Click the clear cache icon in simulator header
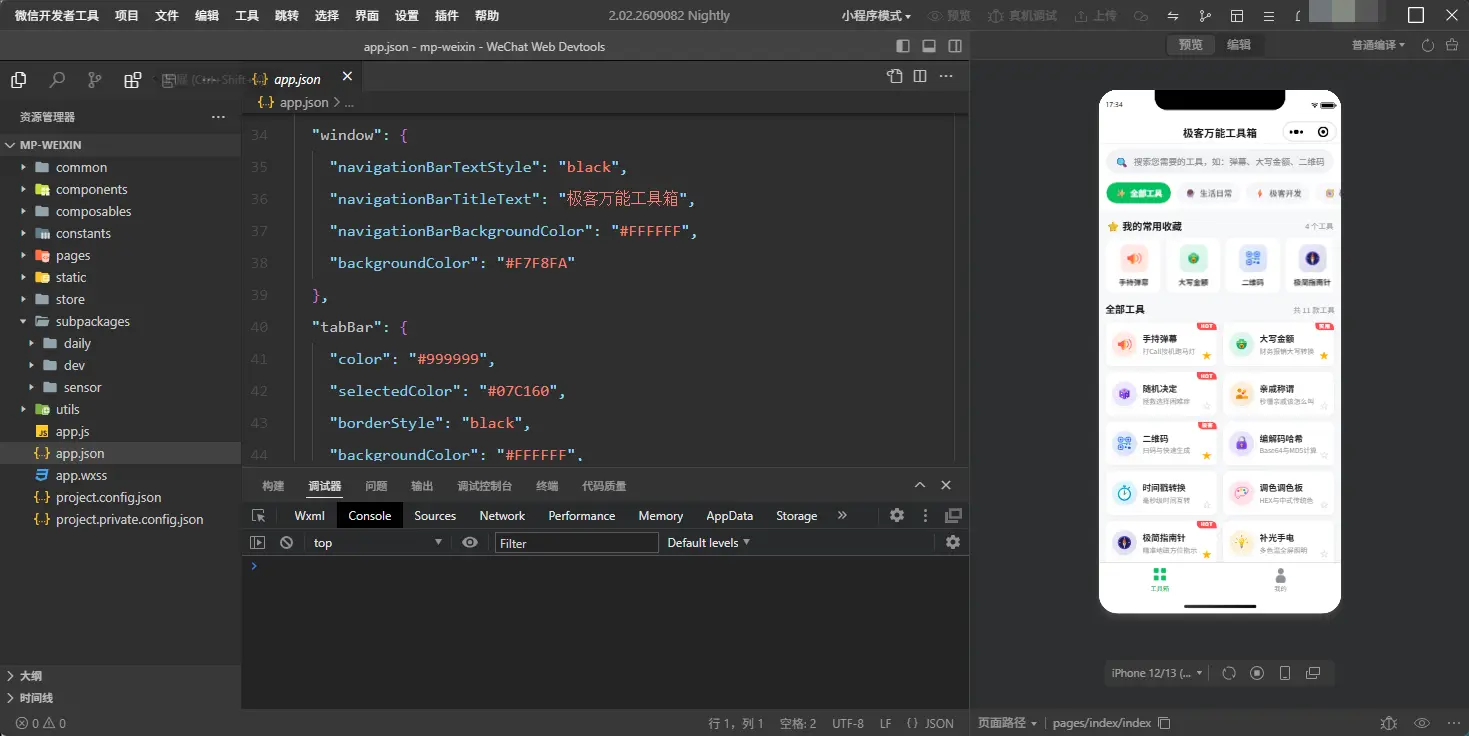1469x736 pixels. (x=1452, y=45)
